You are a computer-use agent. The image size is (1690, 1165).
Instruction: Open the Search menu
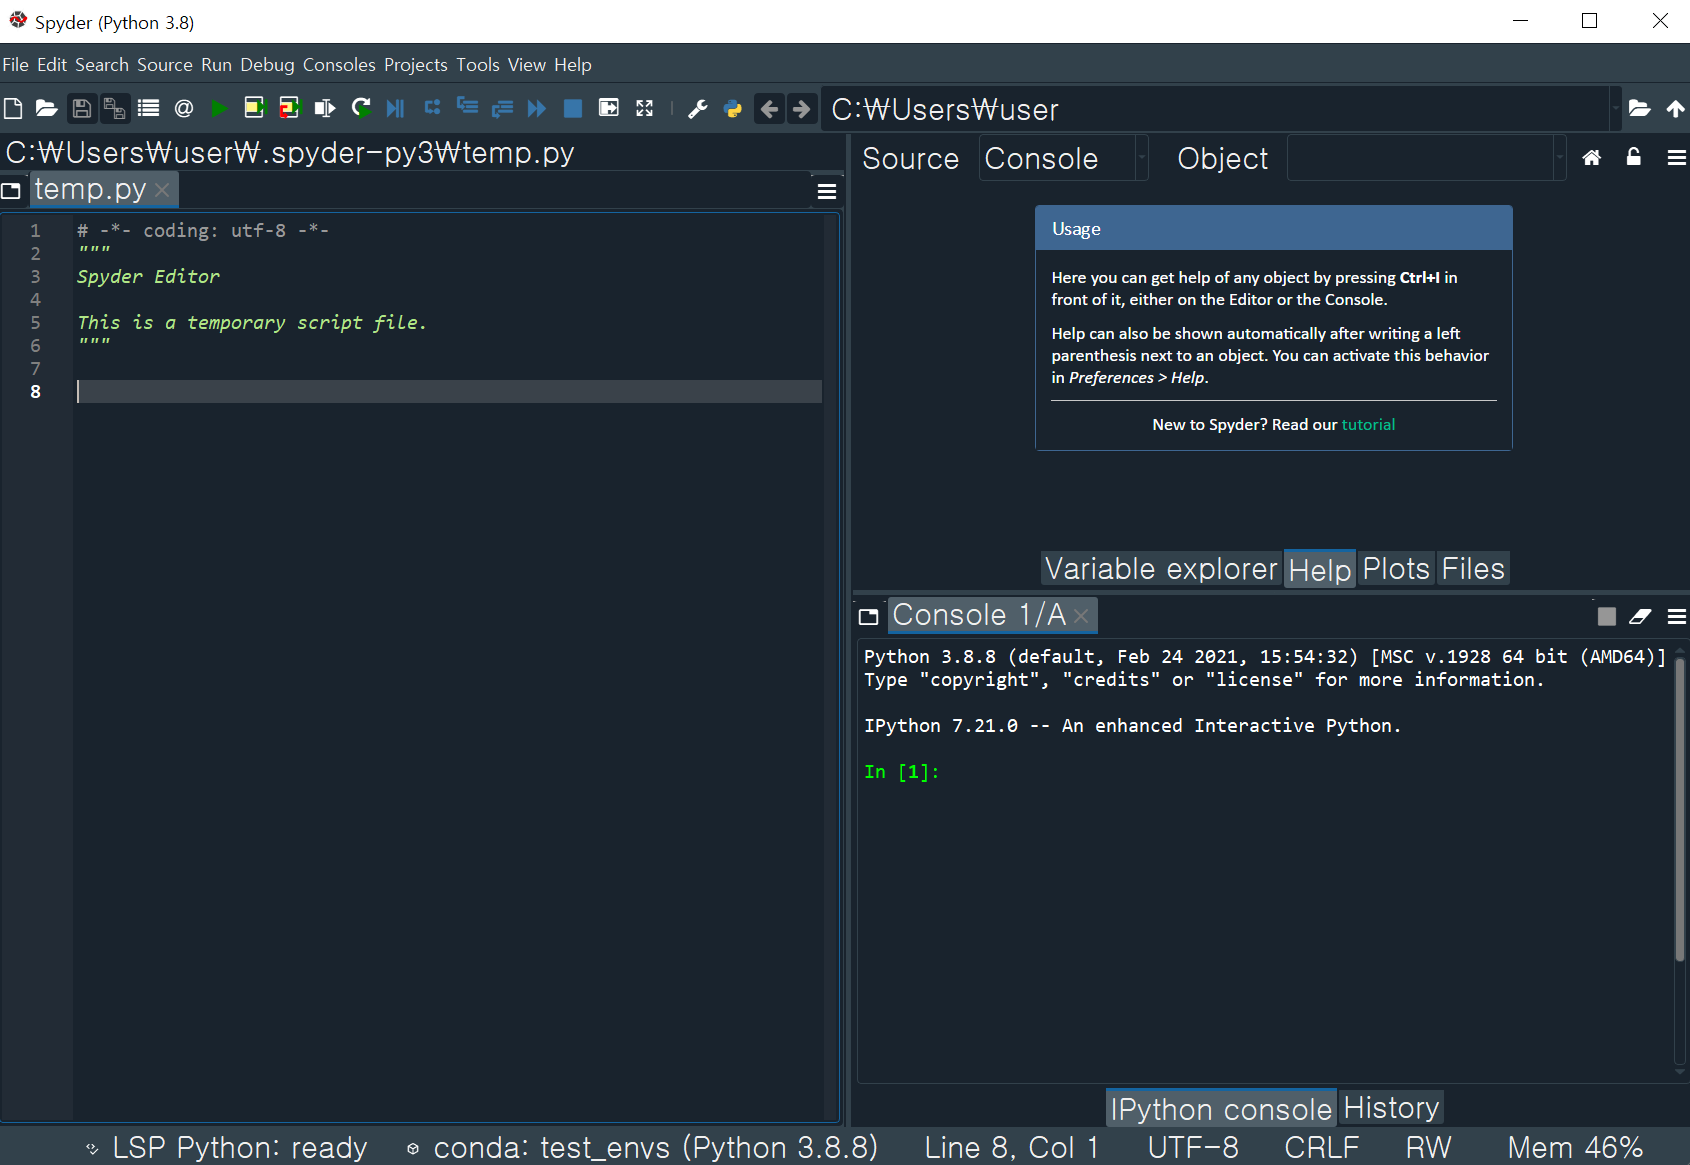click(102, 65)
